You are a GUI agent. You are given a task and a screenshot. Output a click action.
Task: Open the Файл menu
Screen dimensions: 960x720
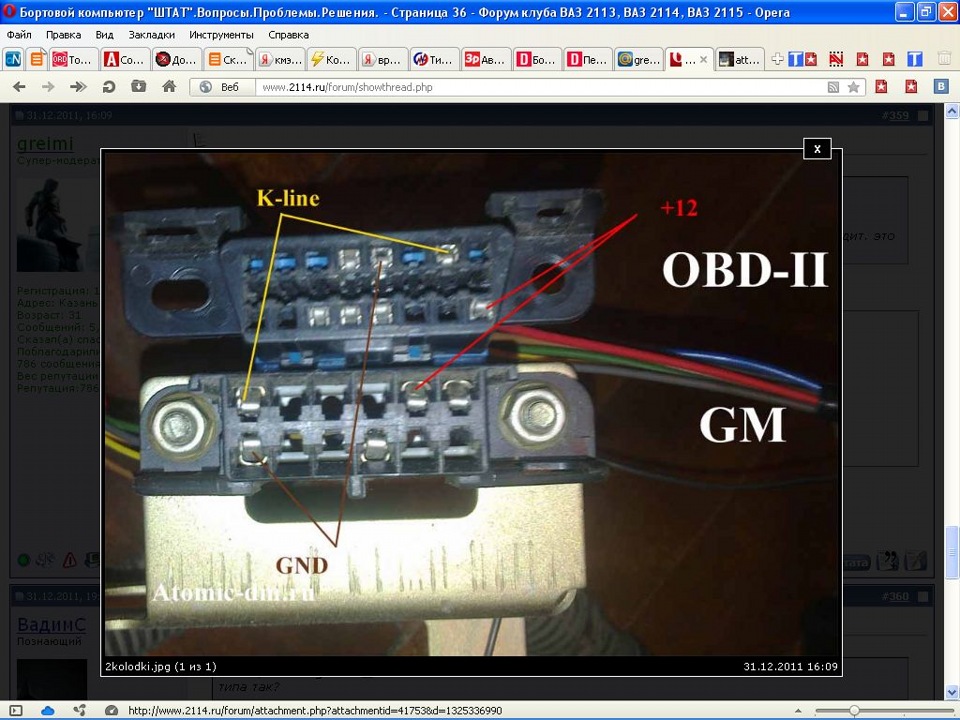pos(19,35)
